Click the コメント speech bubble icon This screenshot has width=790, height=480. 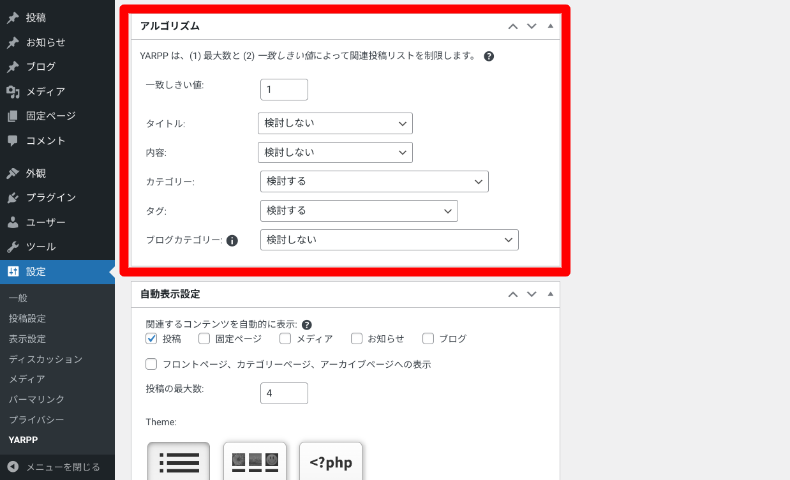pyautogui.click(x=13, y=141)
